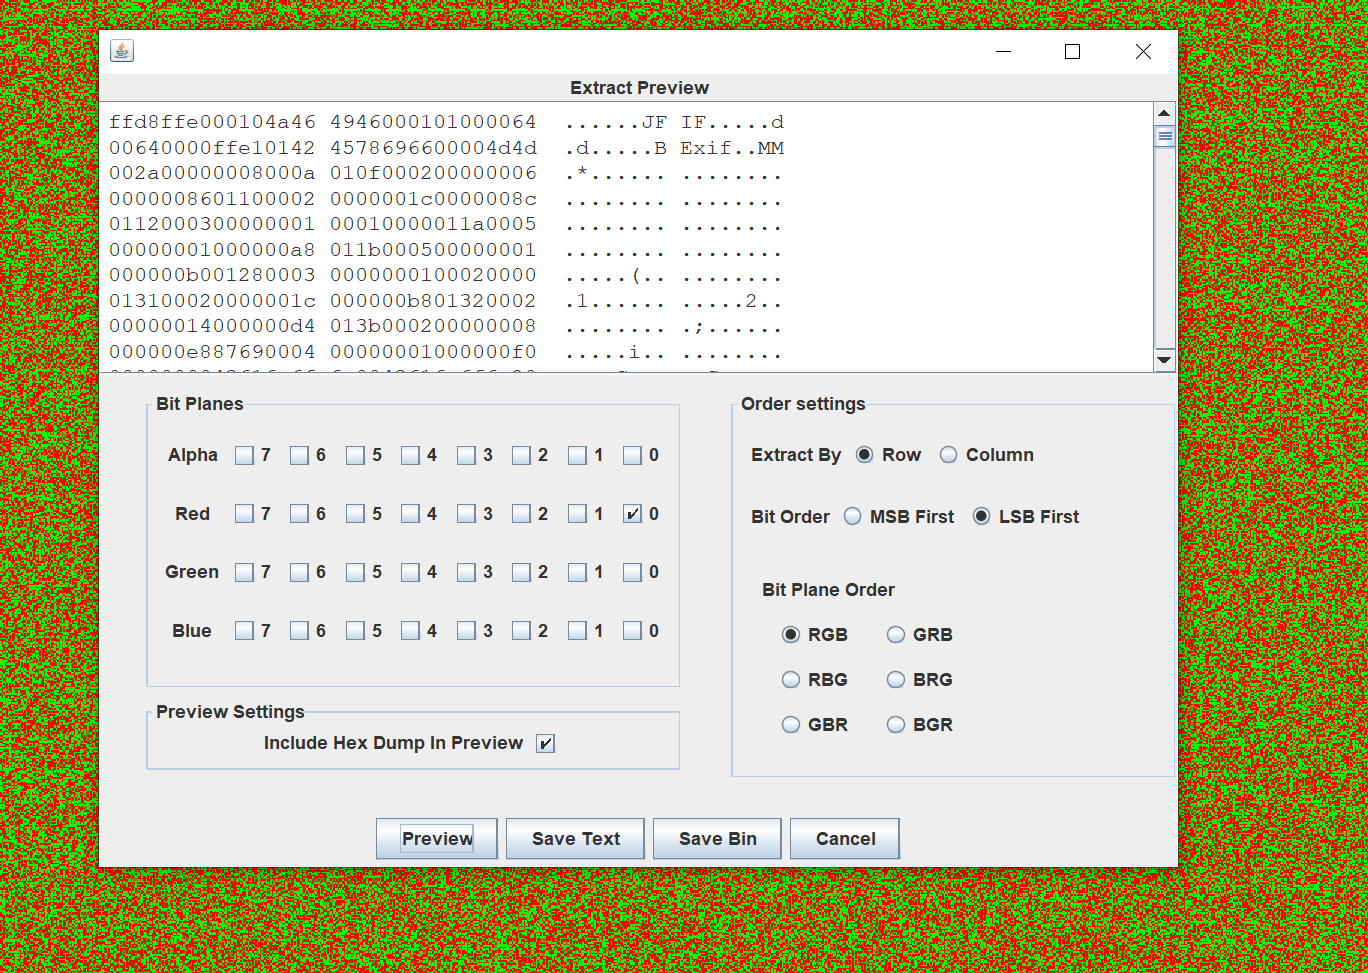Check Alpha bit plane 4

(410, 456)
